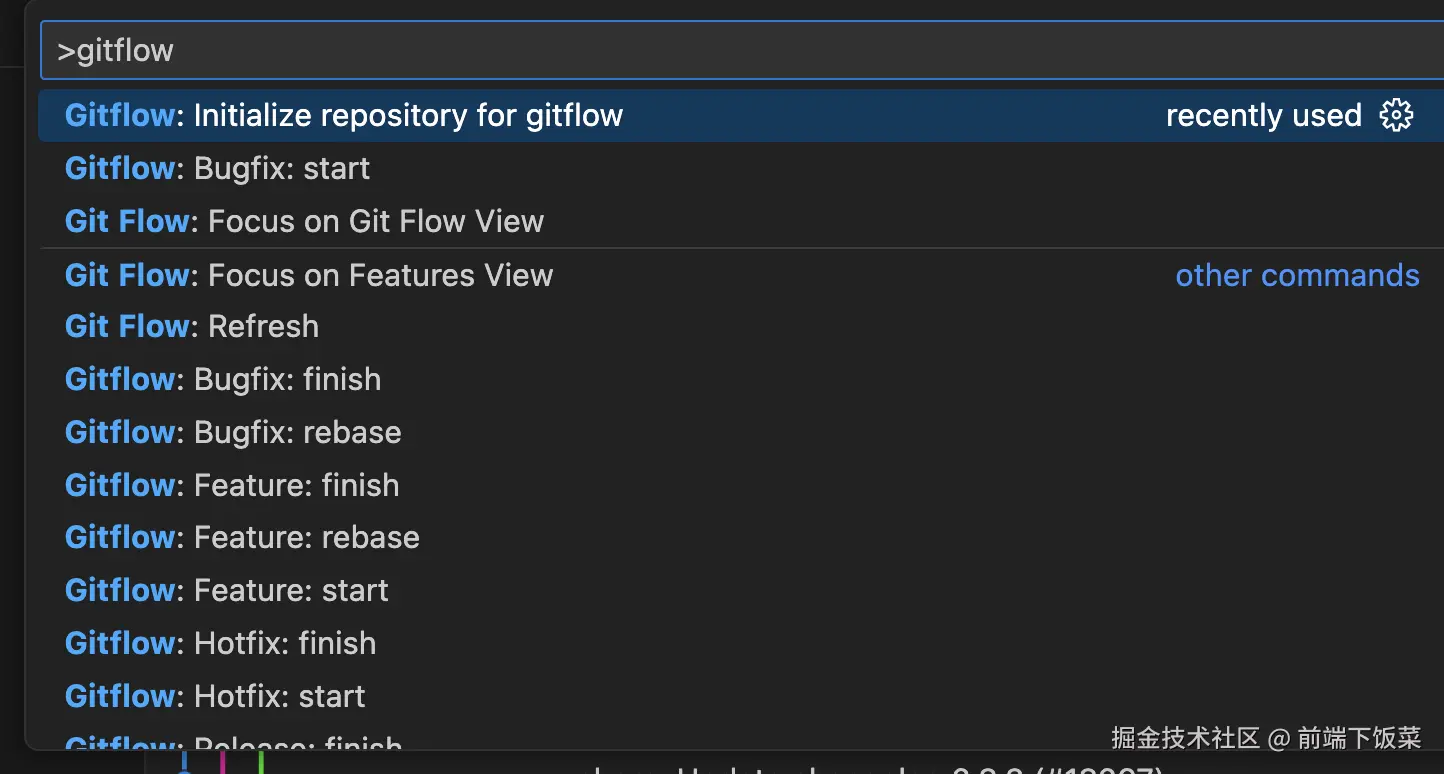Choose Git Flow: Focus on Git Flow View
This screenshot has width=1444, height=774.
click(x=304, y=221)
